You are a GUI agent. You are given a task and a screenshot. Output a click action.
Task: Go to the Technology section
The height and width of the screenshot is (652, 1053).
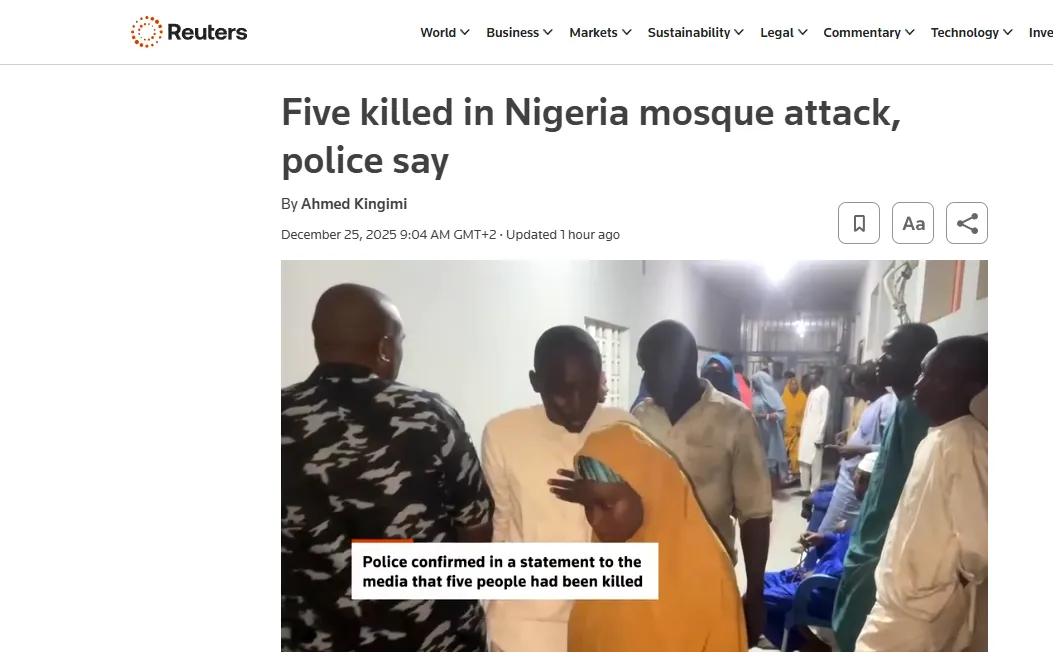tap(964, 32)
